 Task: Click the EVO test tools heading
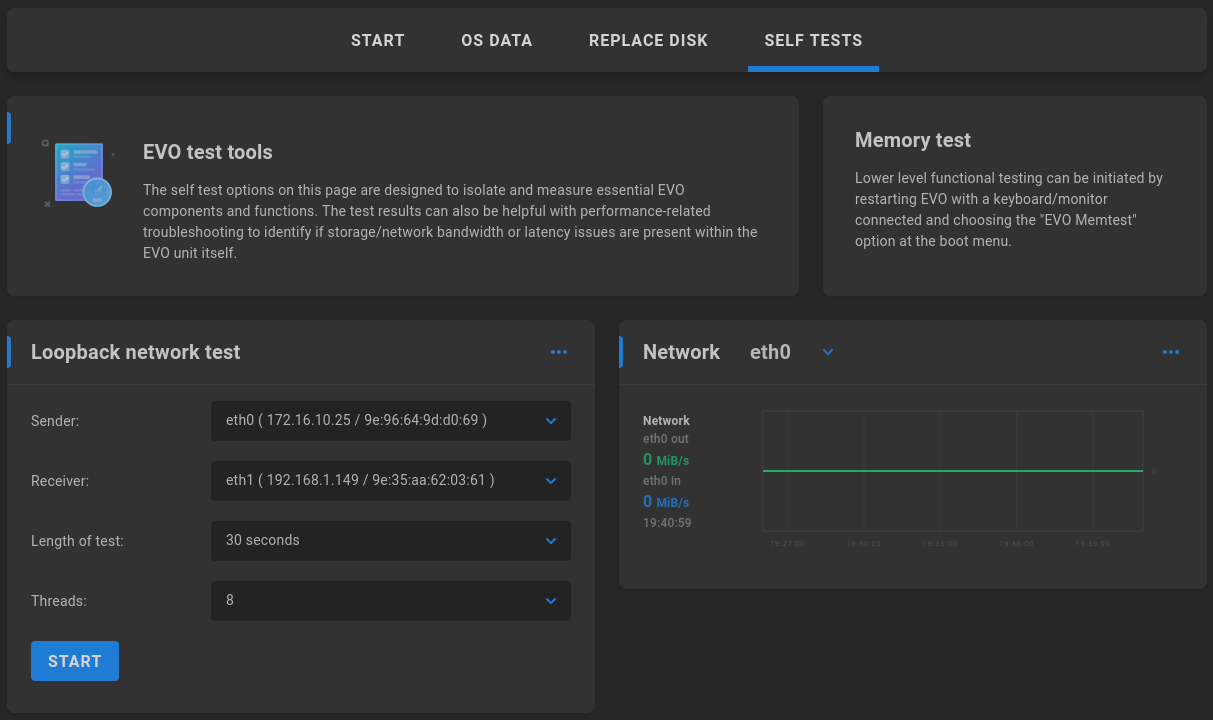(x=208, y=152)
